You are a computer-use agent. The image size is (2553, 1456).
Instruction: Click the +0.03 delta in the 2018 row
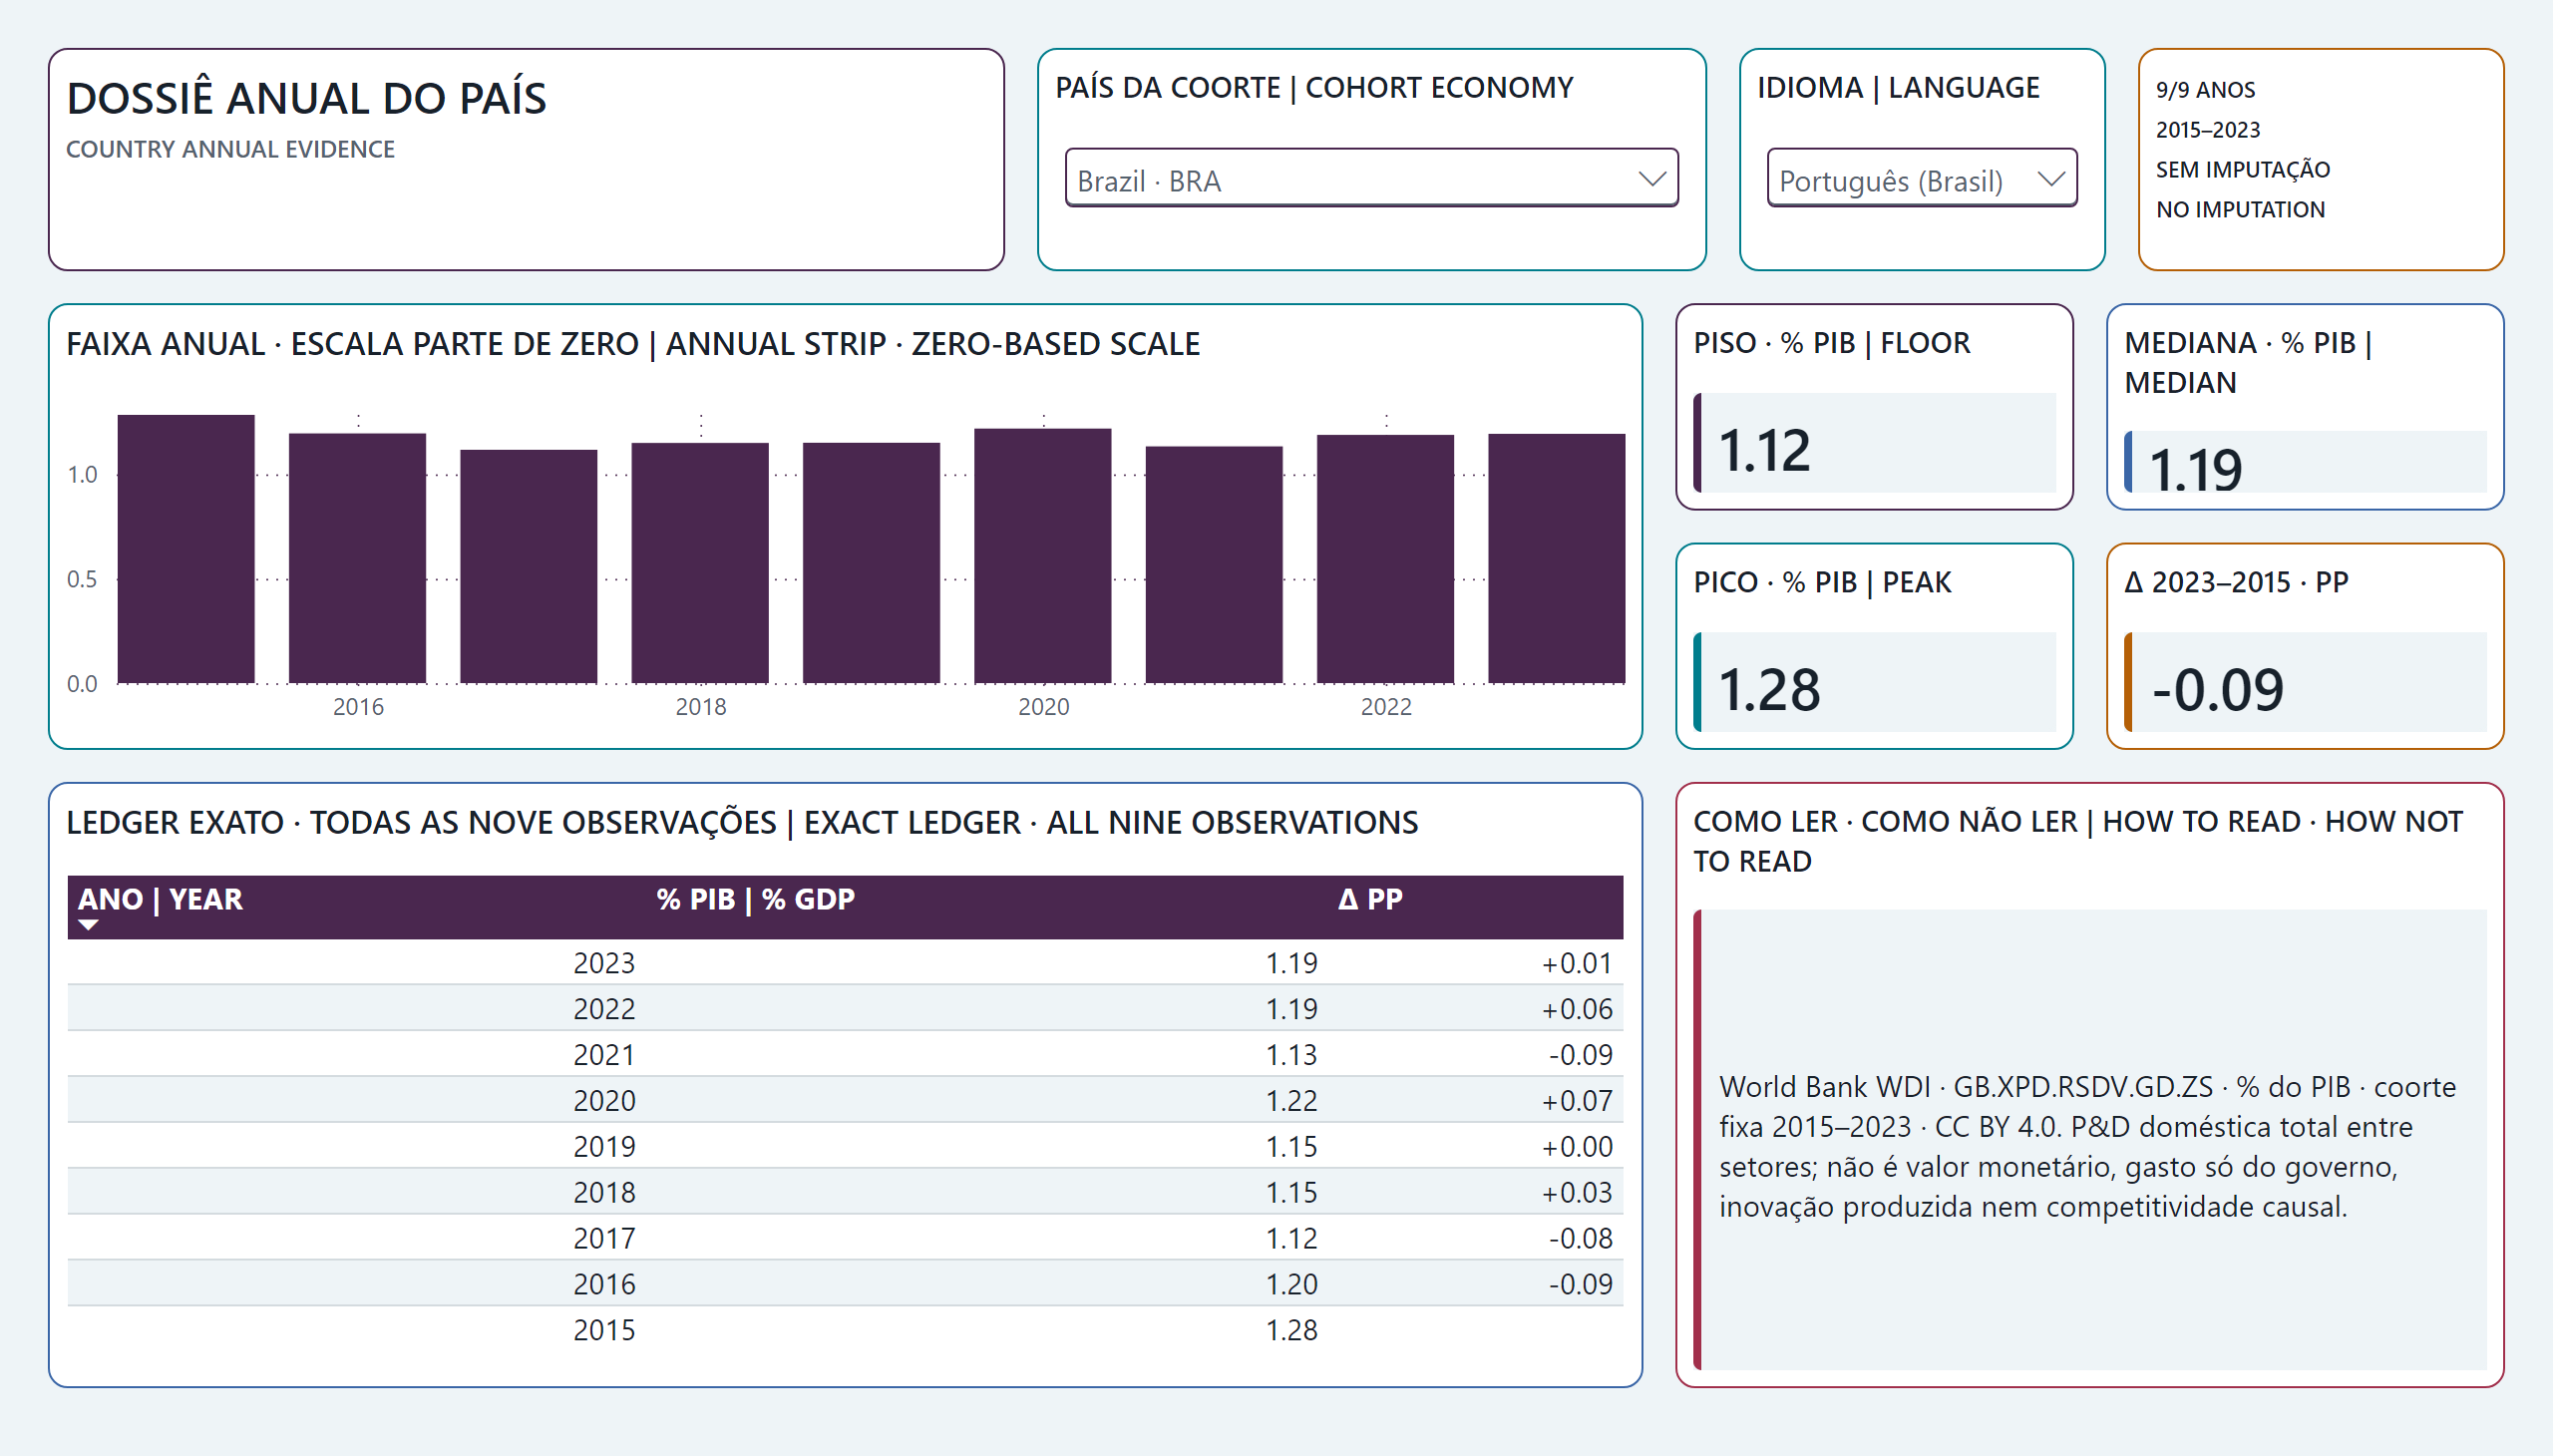point(1577,1193)
